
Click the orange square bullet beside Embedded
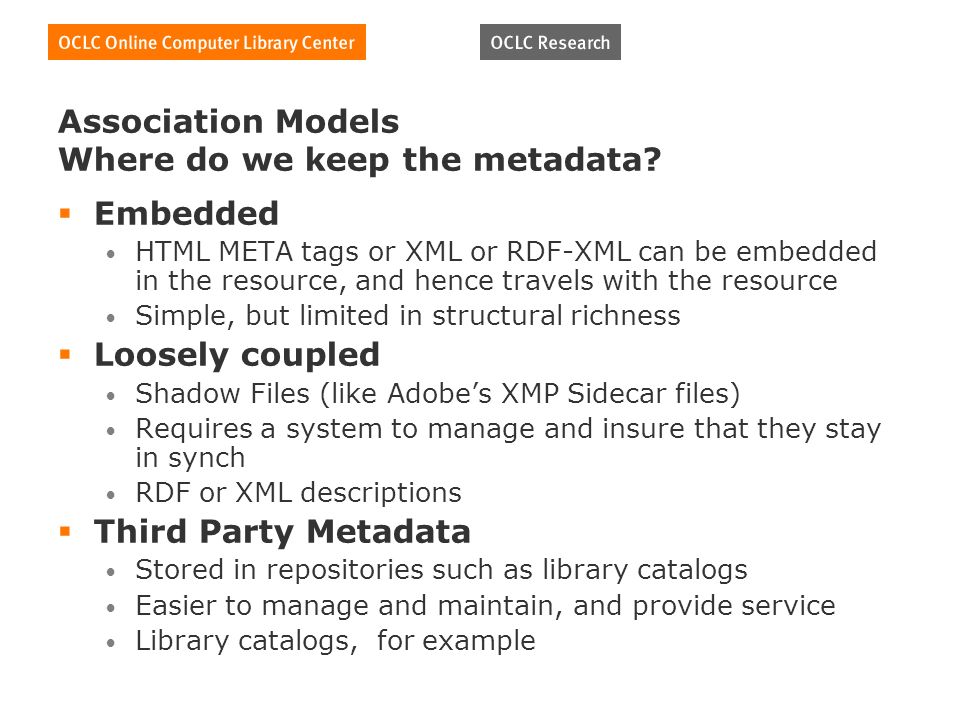pyautogui.click(x=66, y=213)
